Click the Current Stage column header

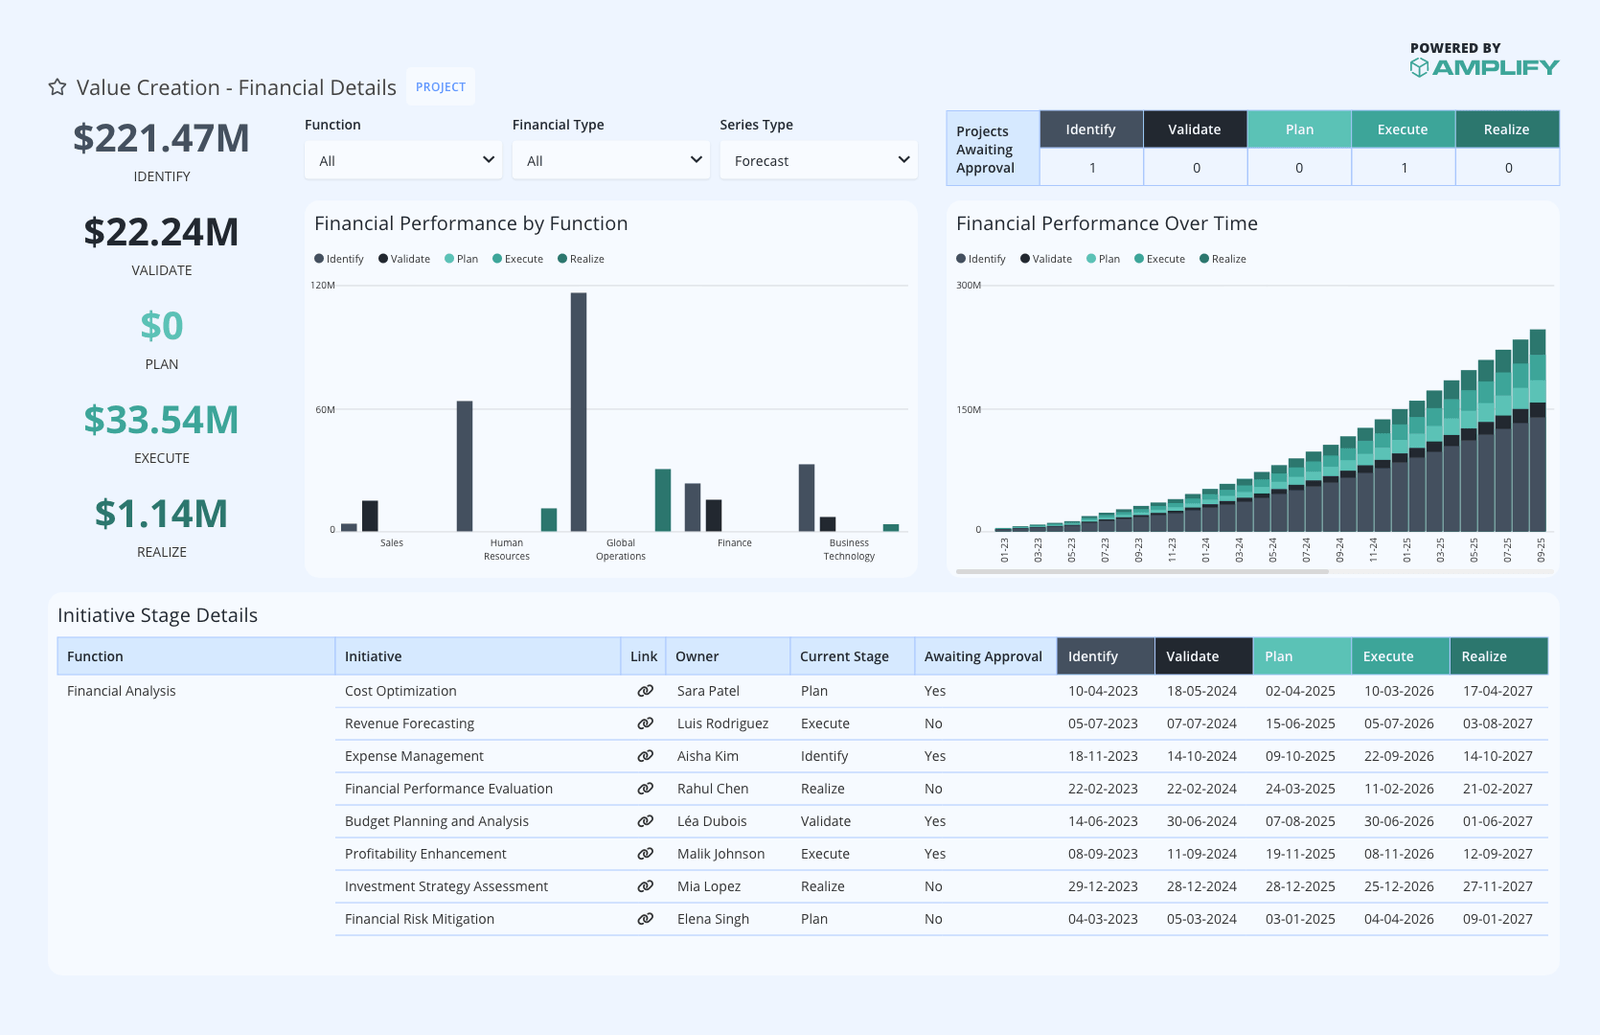(844, 657)
